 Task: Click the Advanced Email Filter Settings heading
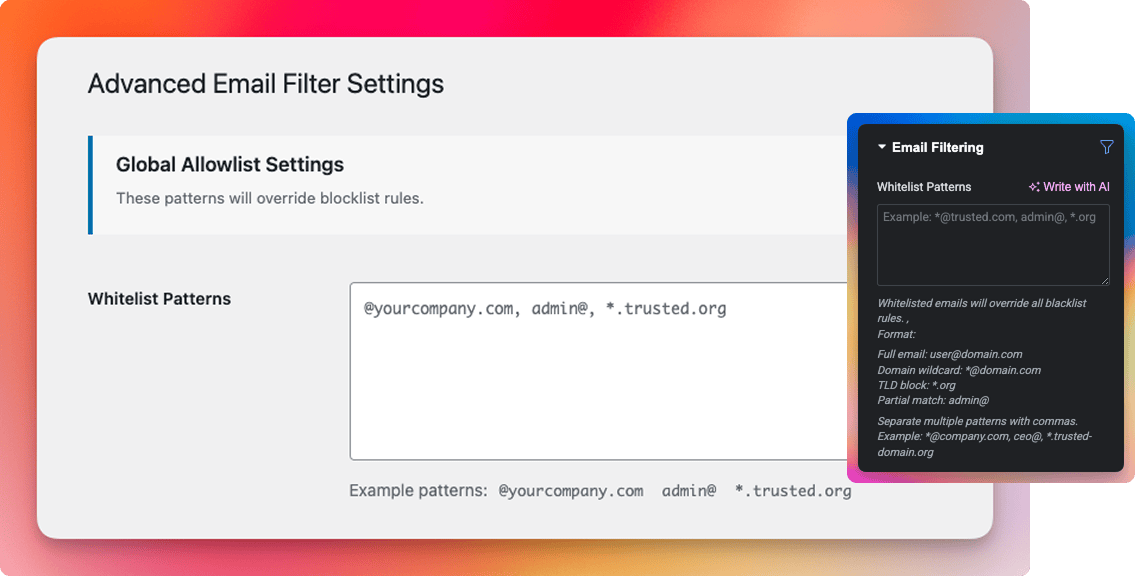pyautogui.click(x=266, y=83)
